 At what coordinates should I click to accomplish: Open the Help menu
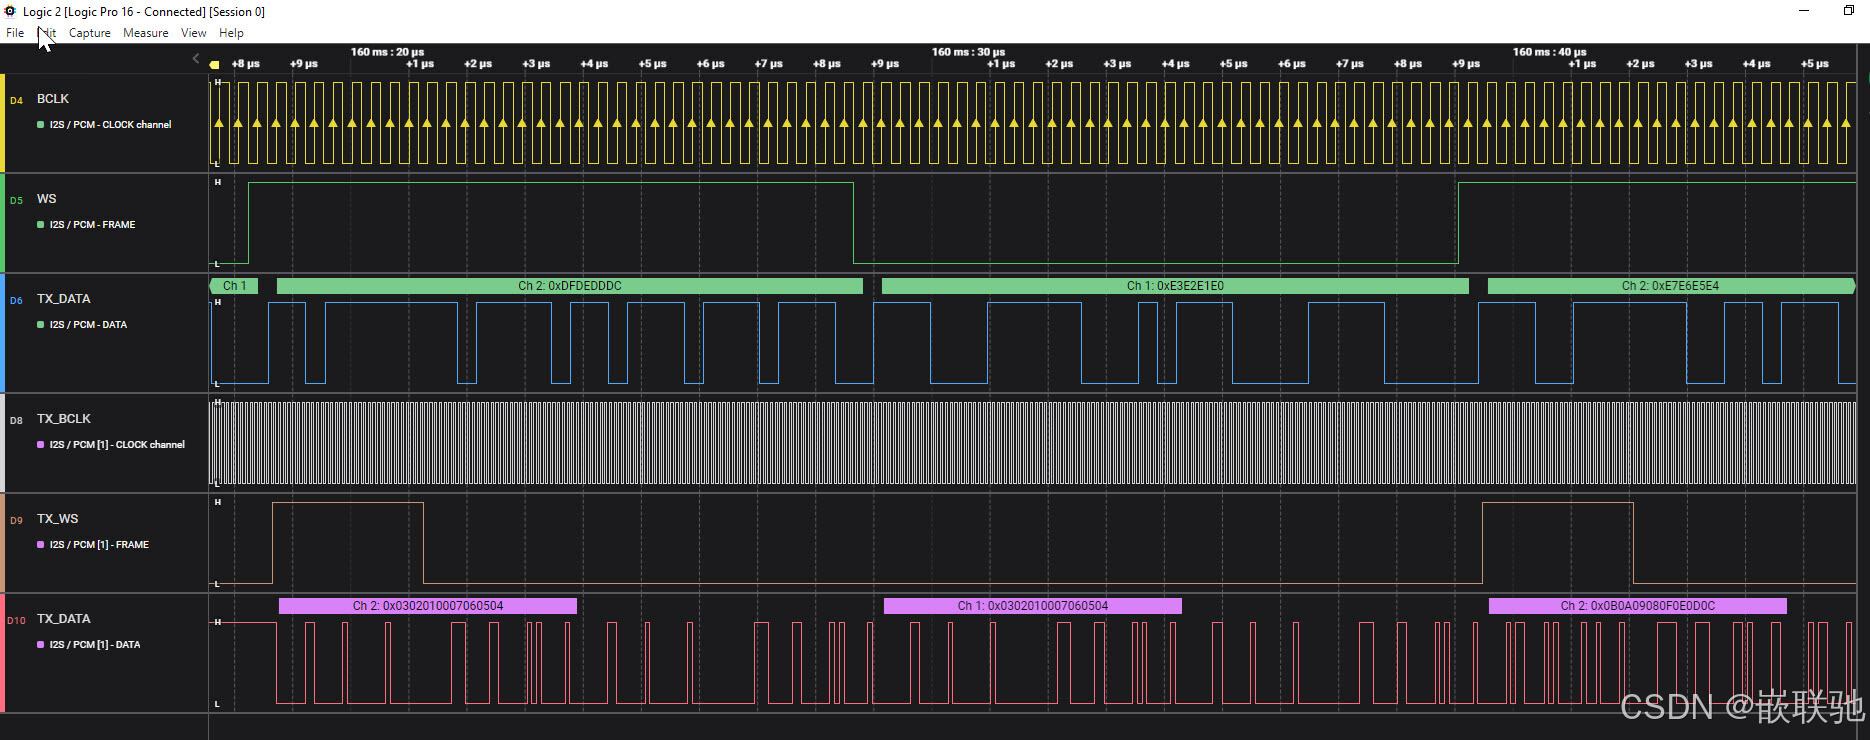(231, 33)
